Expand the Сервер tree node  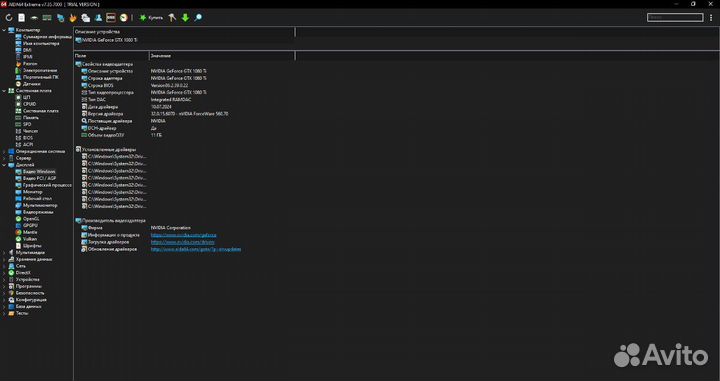click(5, 158)
